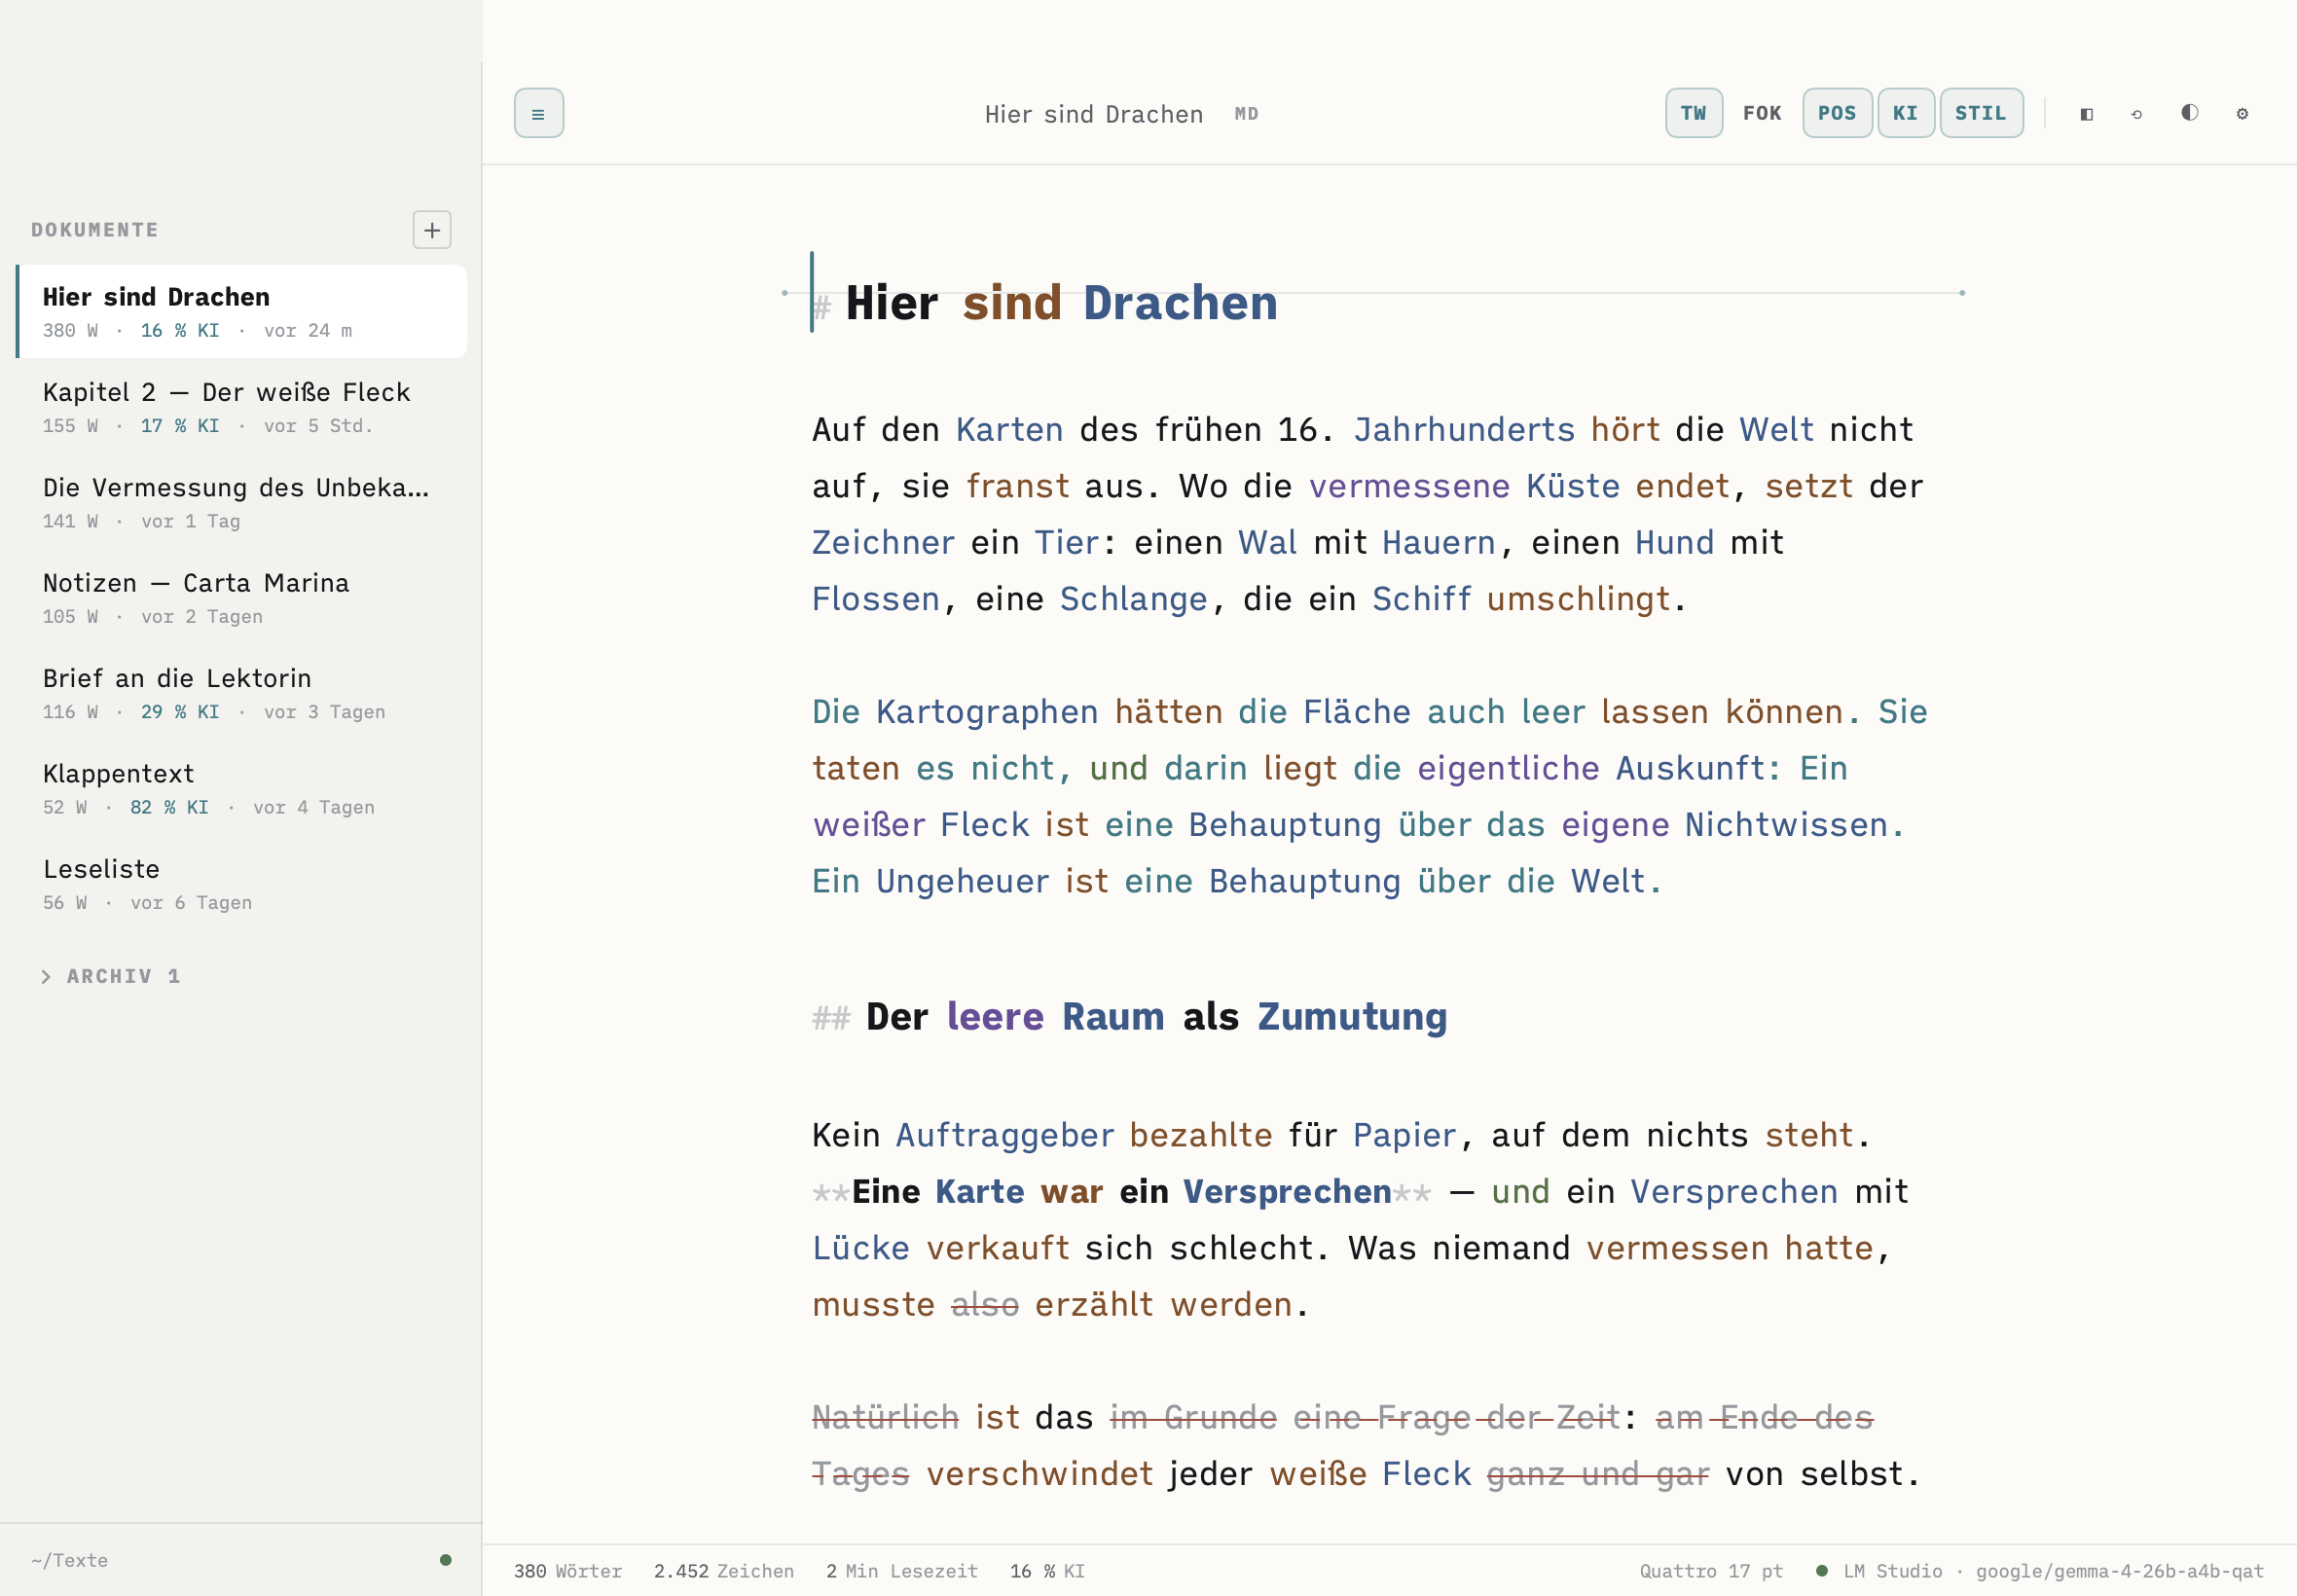2297x1596 pixels.
Task: Open 'Die Vermessung des Unbeka…' document
Action: pyautogui.click(x=242, y=502)
